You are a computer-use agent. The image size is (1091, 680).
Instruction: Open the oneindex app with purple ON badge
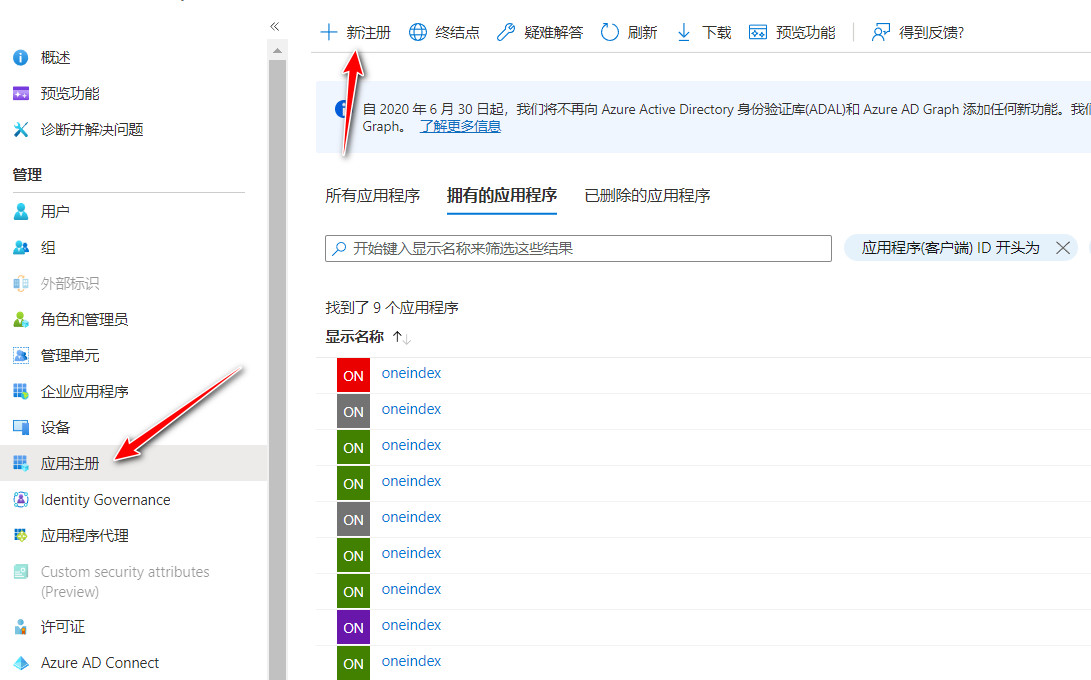(411, 625)
